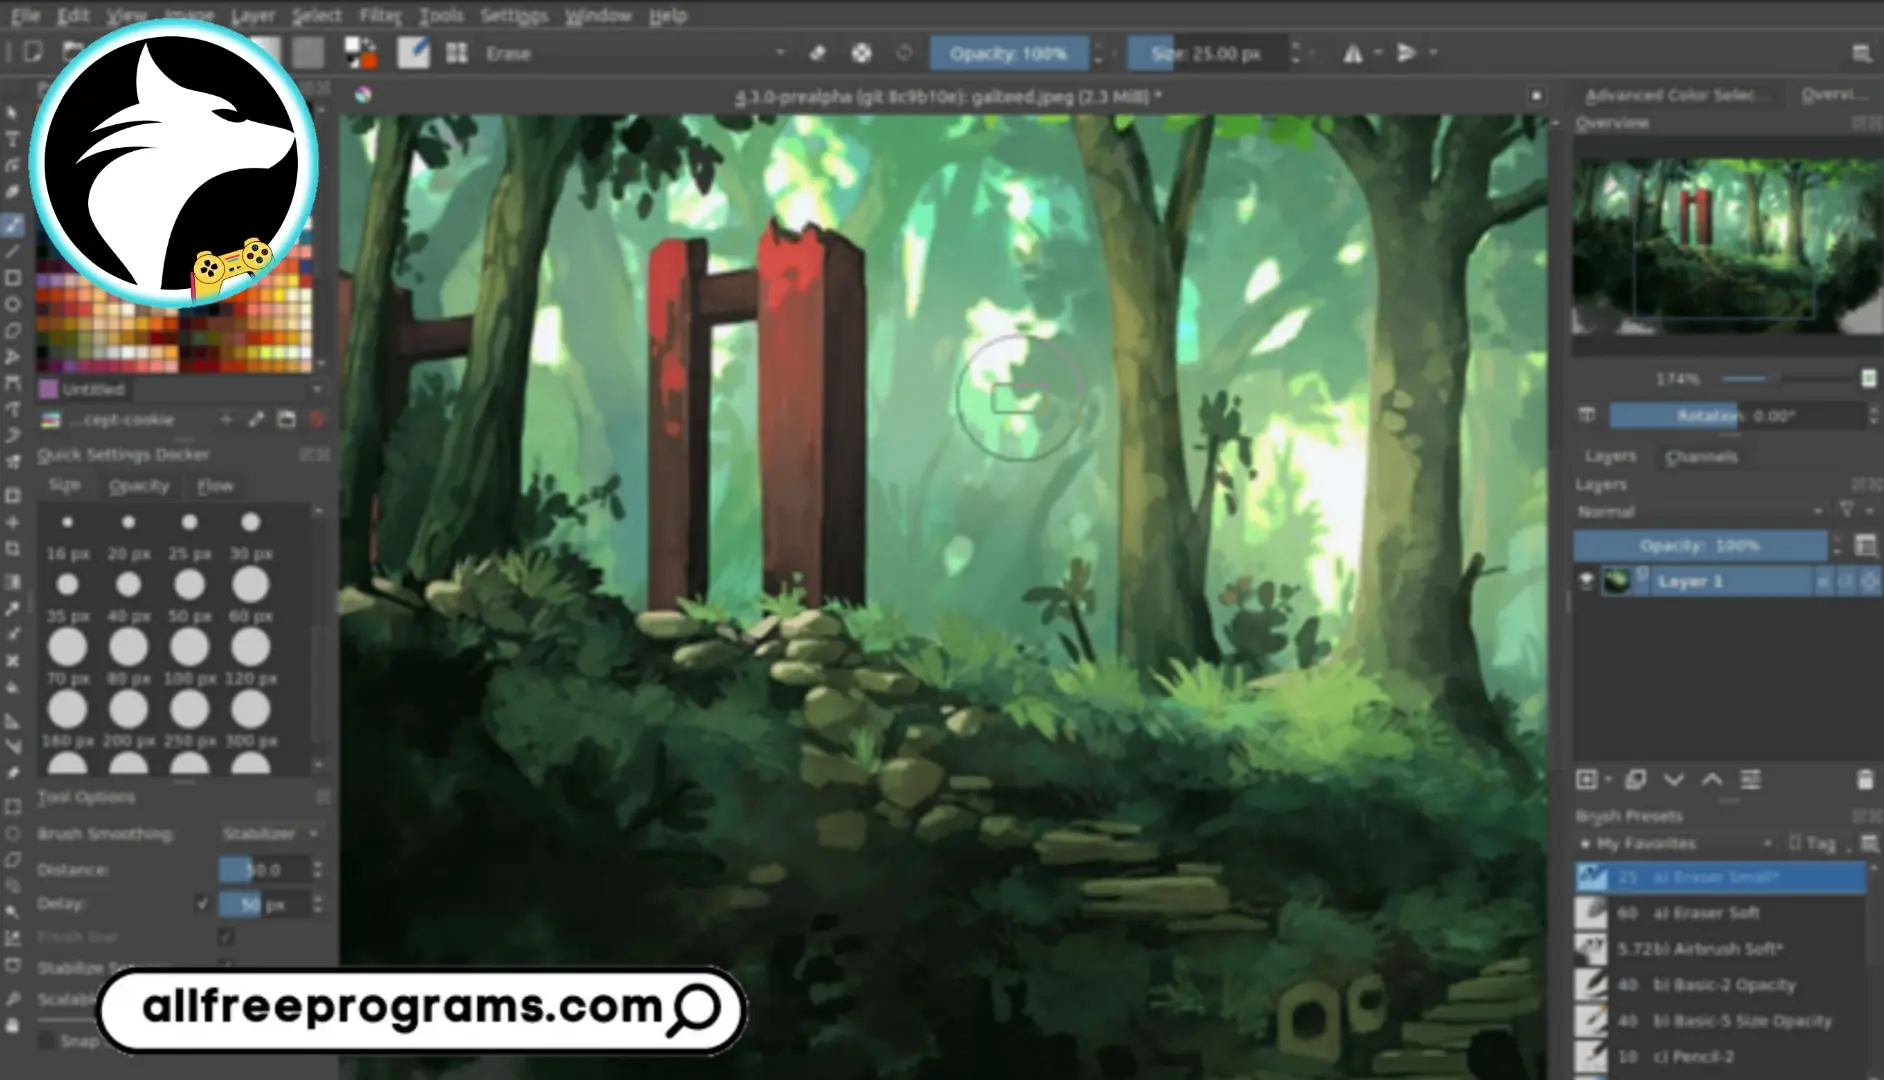
Task: Toggle eraser mode icon in toolbar
Action: pyautogui.click(x=818, y=54)
